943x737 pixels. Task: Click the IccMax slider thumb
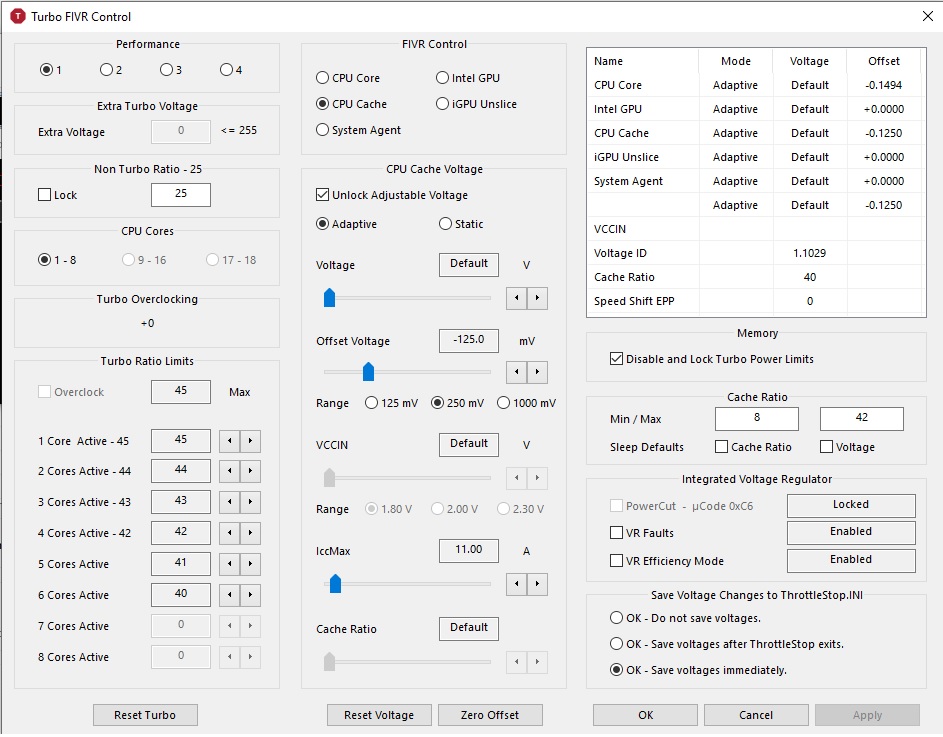tap(336, 584)
